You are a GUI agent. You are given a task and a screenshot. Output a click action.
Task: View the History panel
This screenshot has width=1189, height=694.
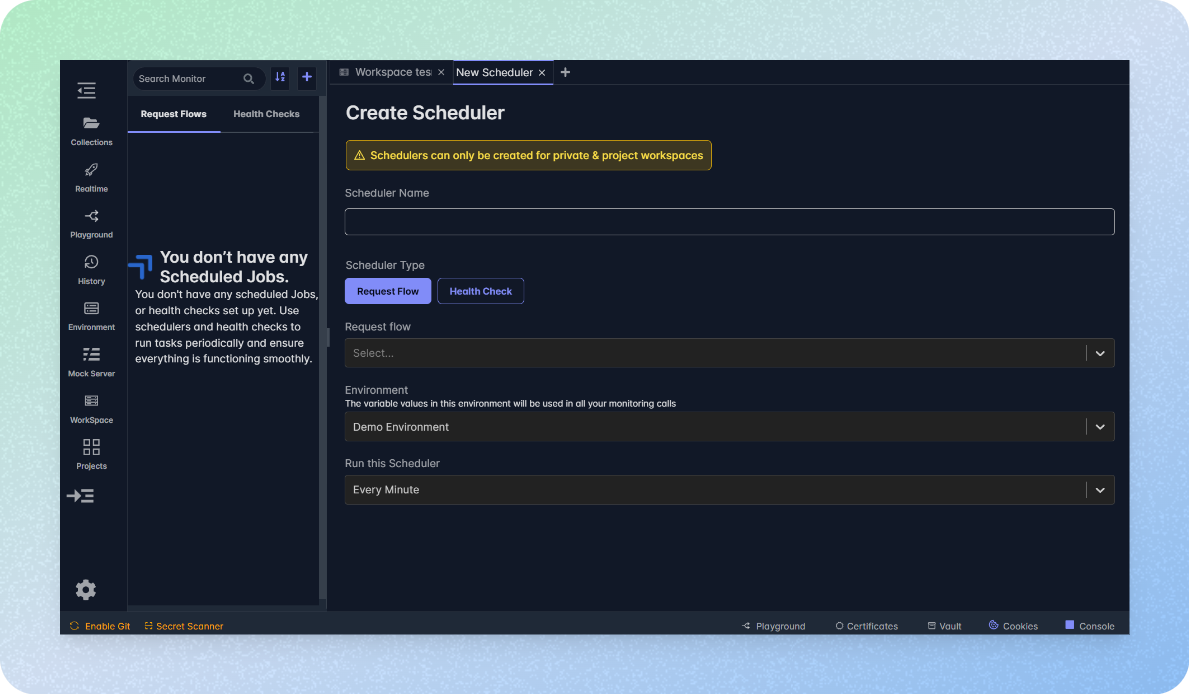(91, 270)
